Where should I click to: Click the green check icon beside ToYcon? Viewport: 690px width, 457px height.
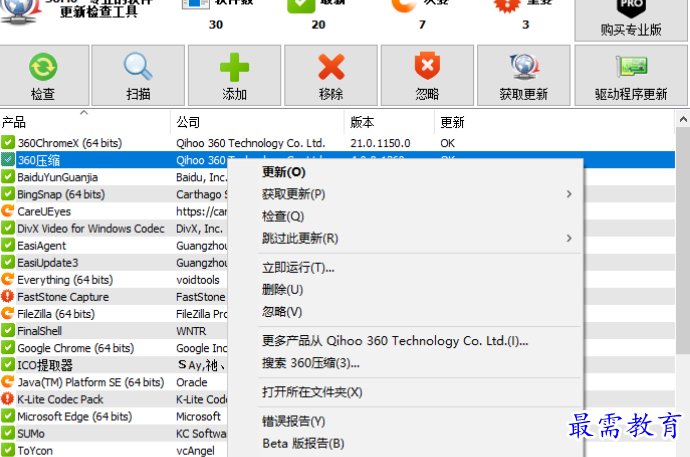coord(7,450)
